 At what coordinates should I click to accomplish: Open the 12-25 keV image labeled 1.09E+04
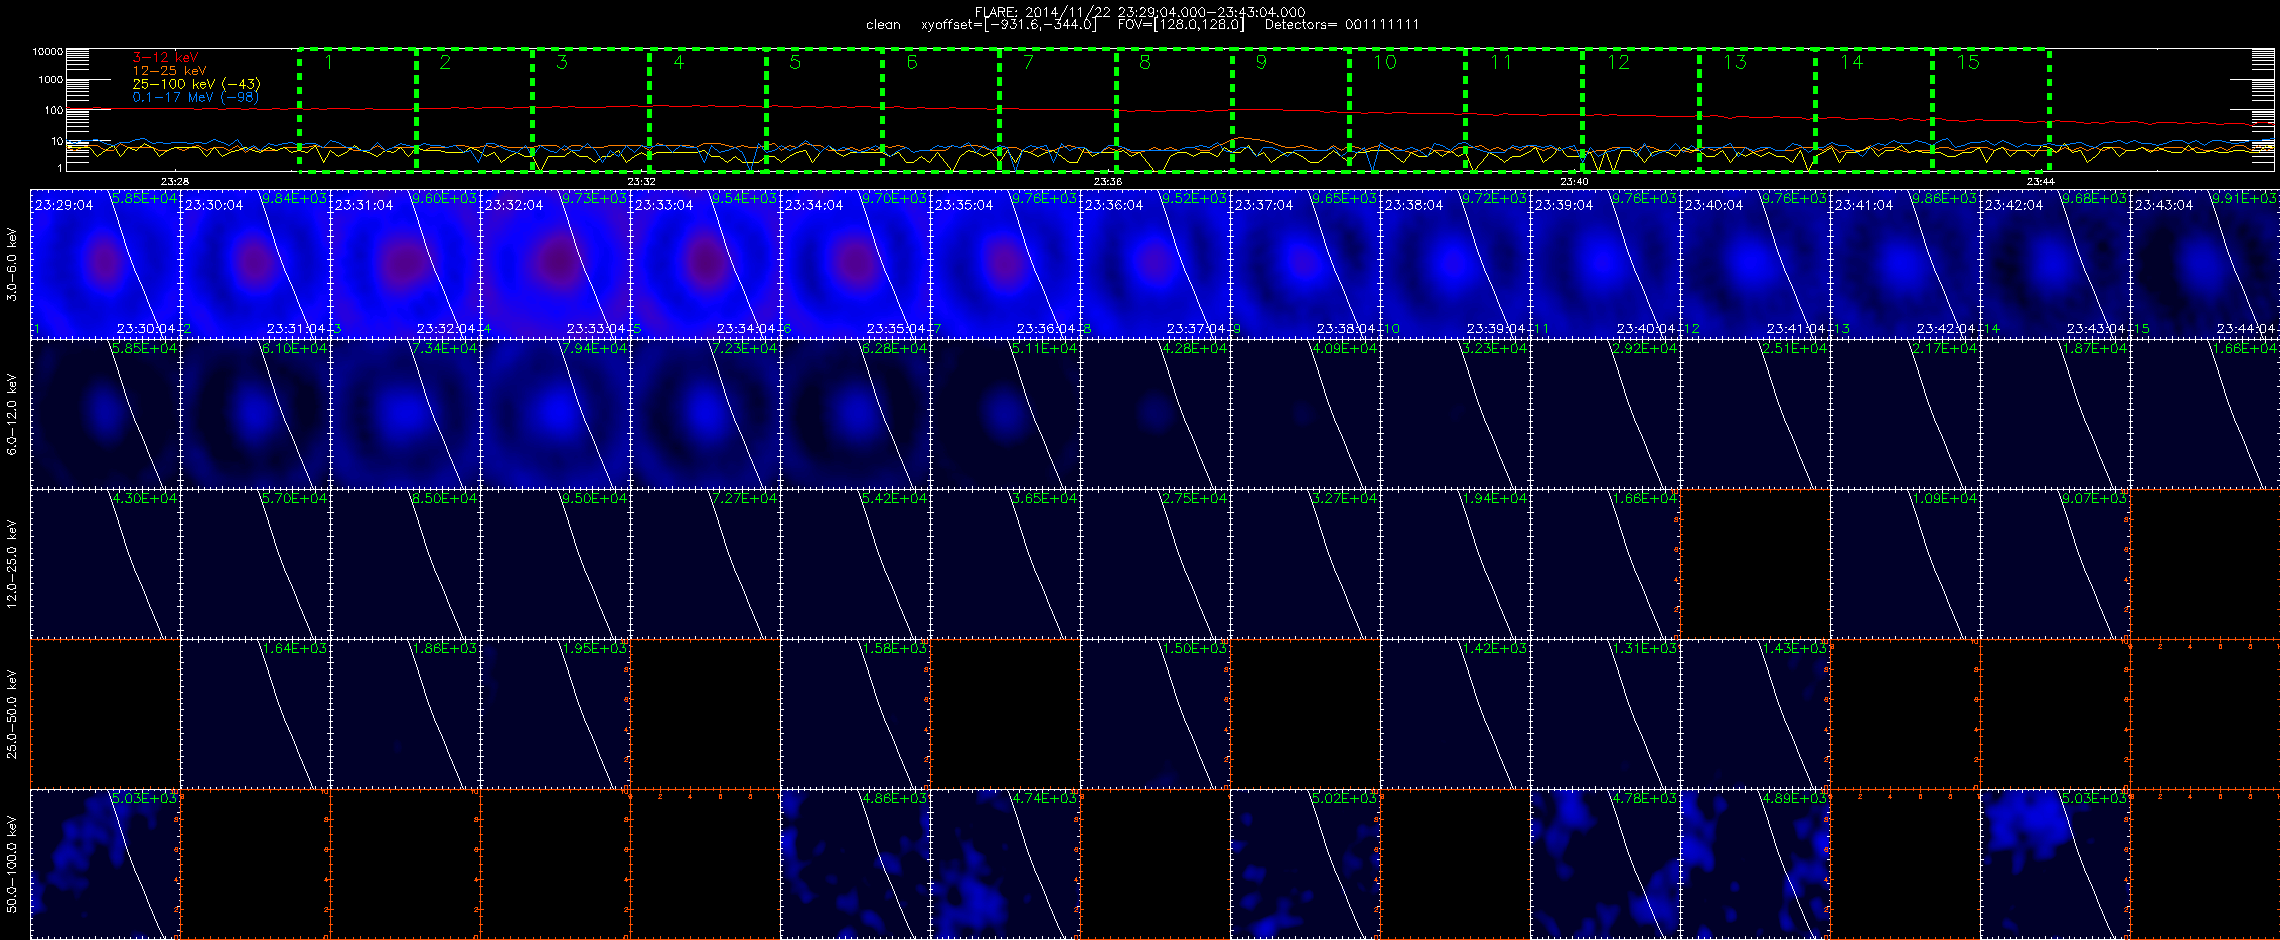coord(1905,564)
